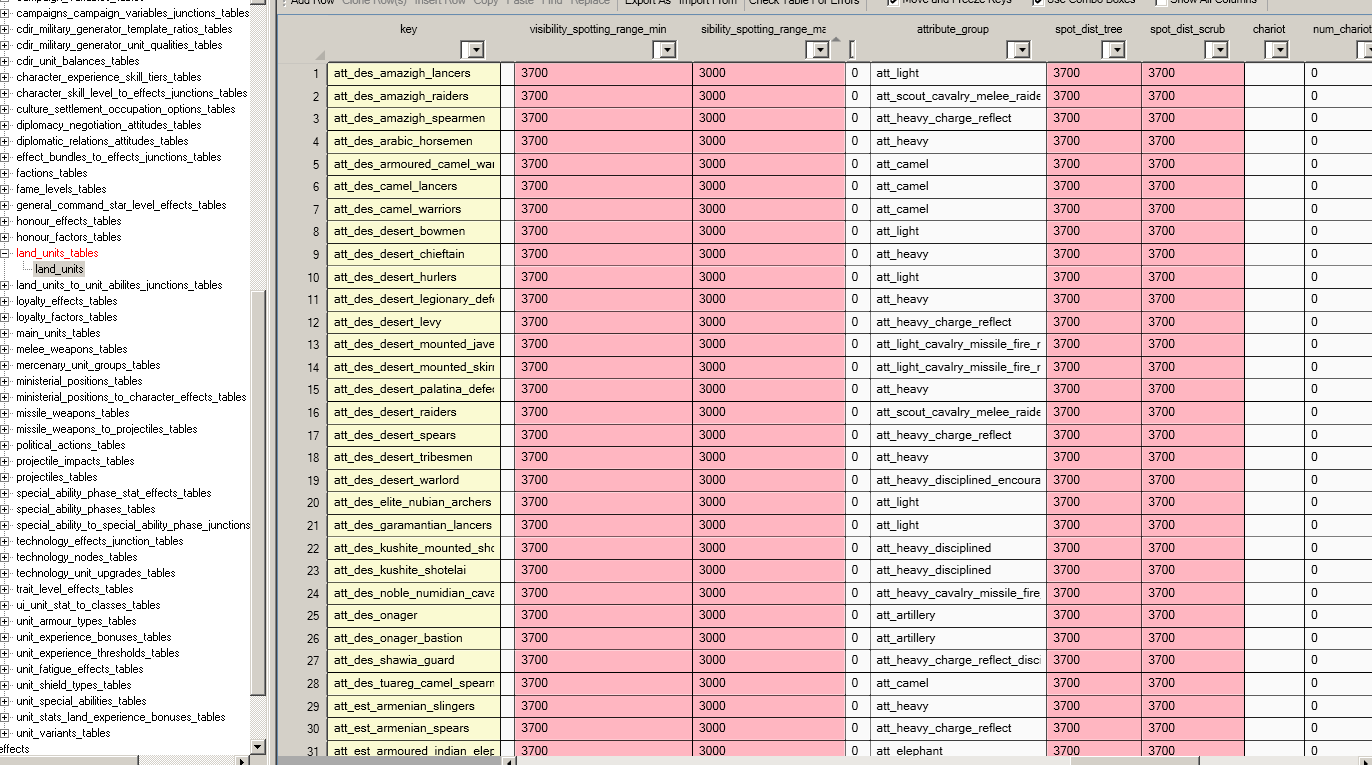Click the att_des_onager_bastion key cell

pos(413,638)
